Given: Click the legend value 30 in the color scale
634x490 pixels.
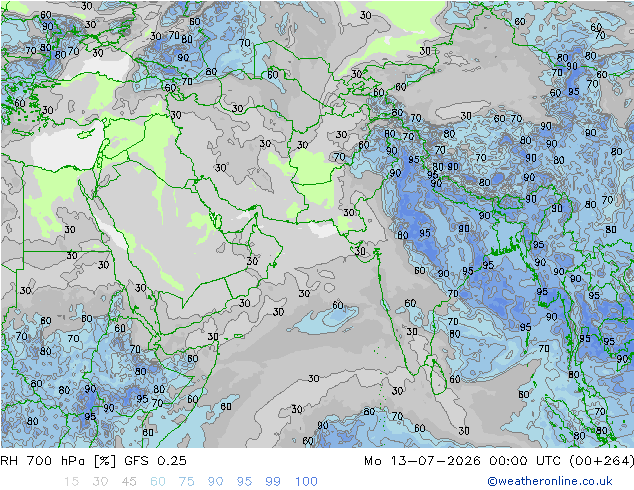Looking at the screenshot, I should click(x=100, y=482).
